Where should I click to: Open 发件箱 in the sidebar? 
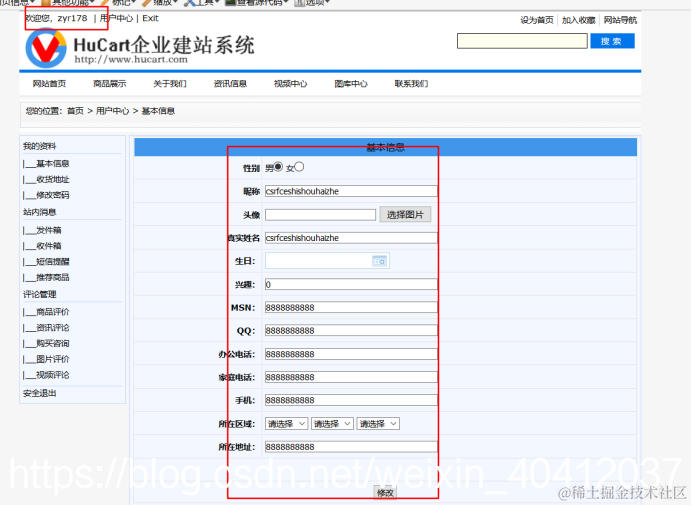[49, 230]
